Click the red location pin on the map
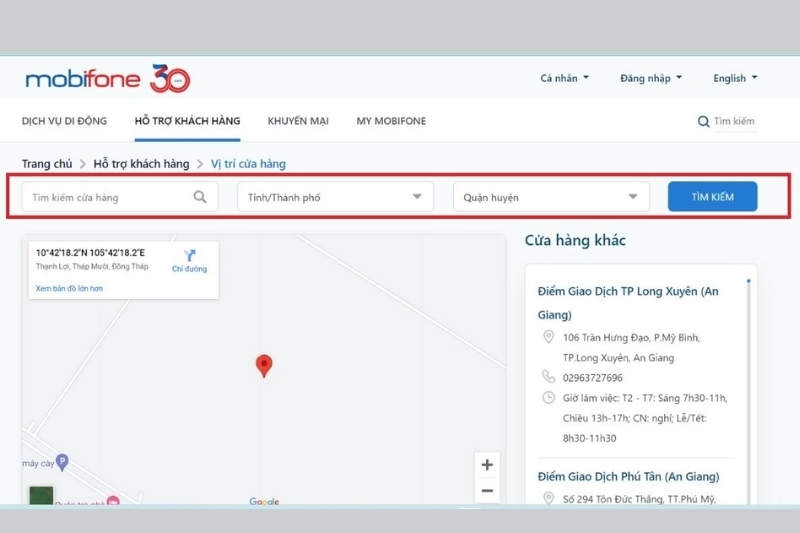The width and height of the screenshot is (800, 533). pos(264,366)
